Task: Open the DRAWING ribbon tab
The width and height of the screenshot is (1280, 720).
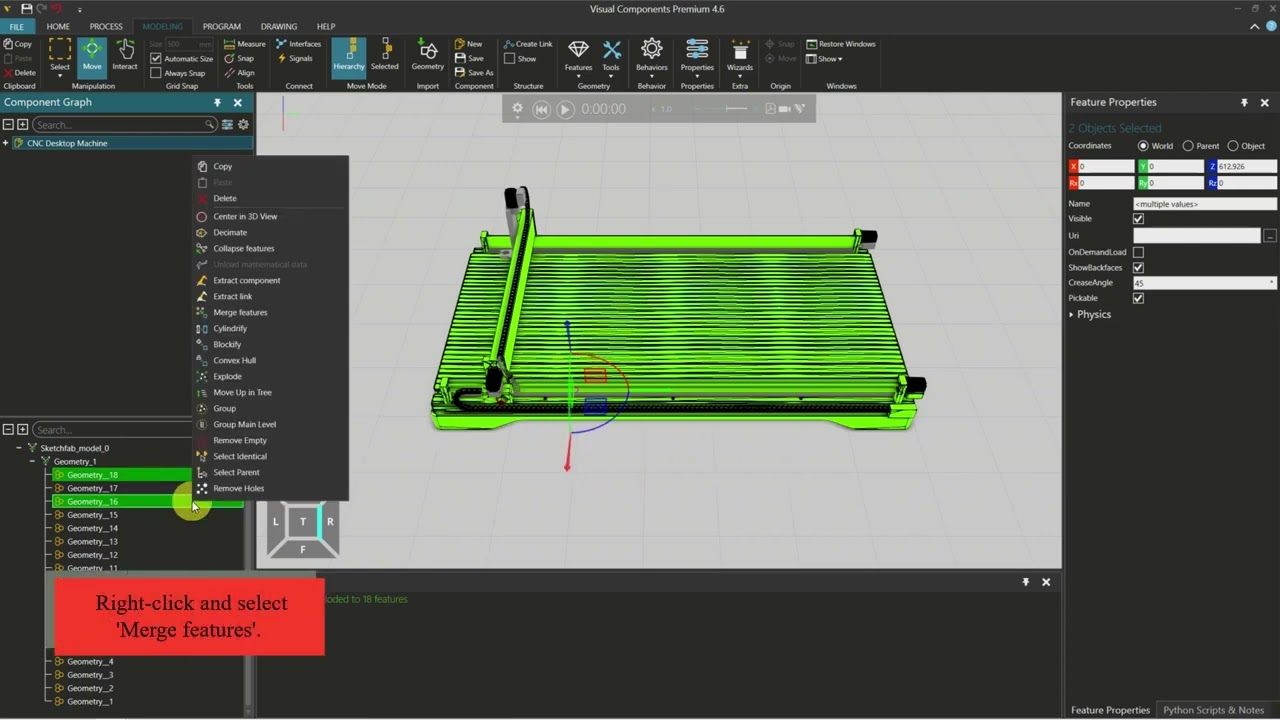Action: [x=279, y=26]
